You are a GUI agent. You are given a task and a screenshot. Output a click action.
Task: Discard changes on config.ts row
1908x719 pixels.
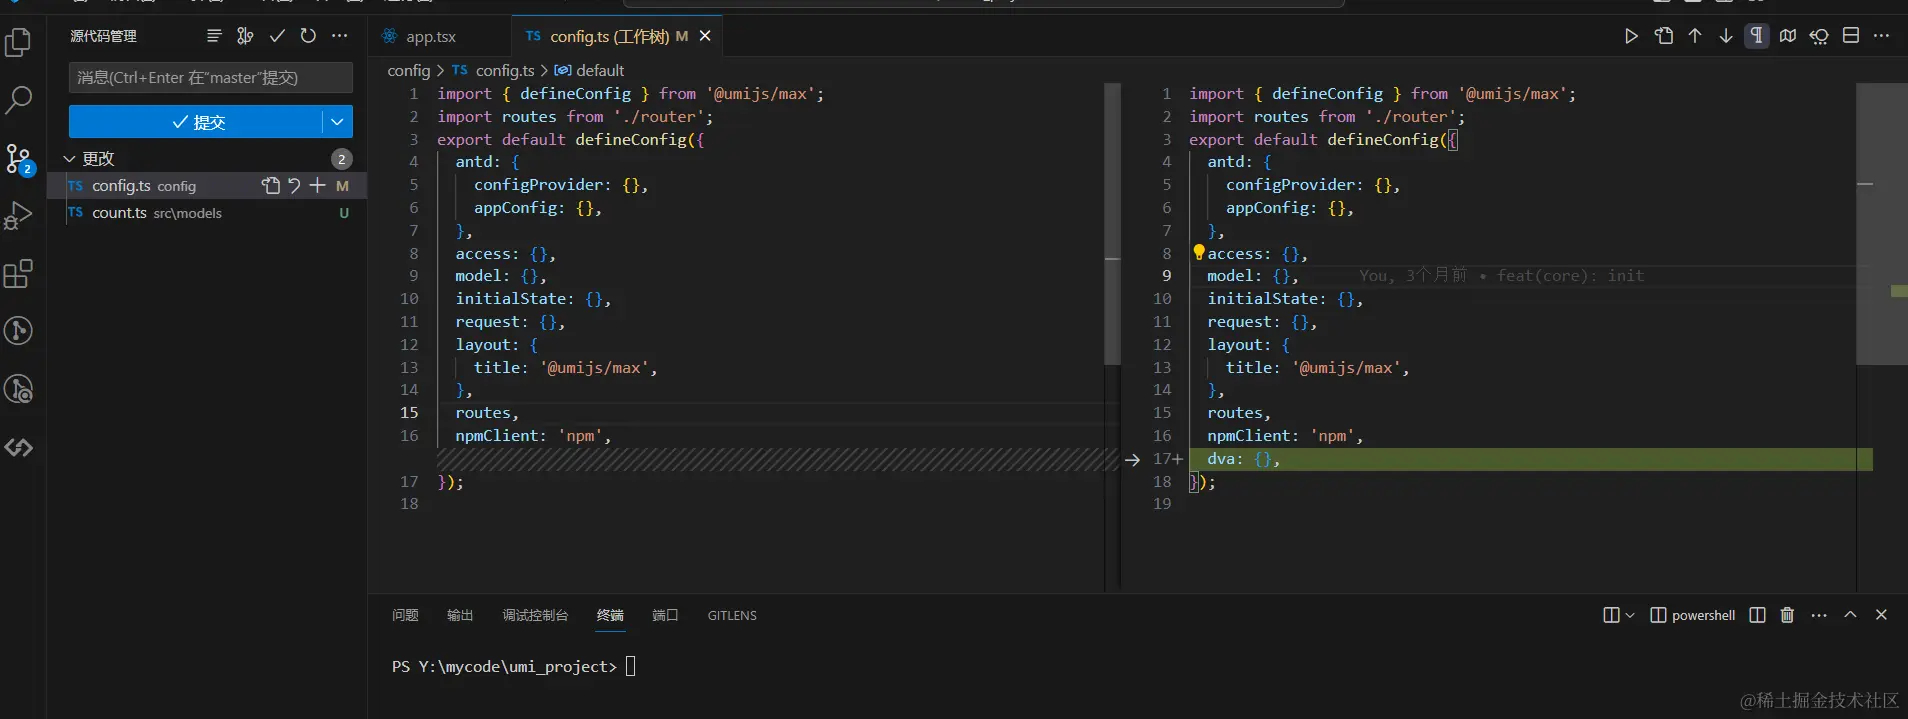294,185
